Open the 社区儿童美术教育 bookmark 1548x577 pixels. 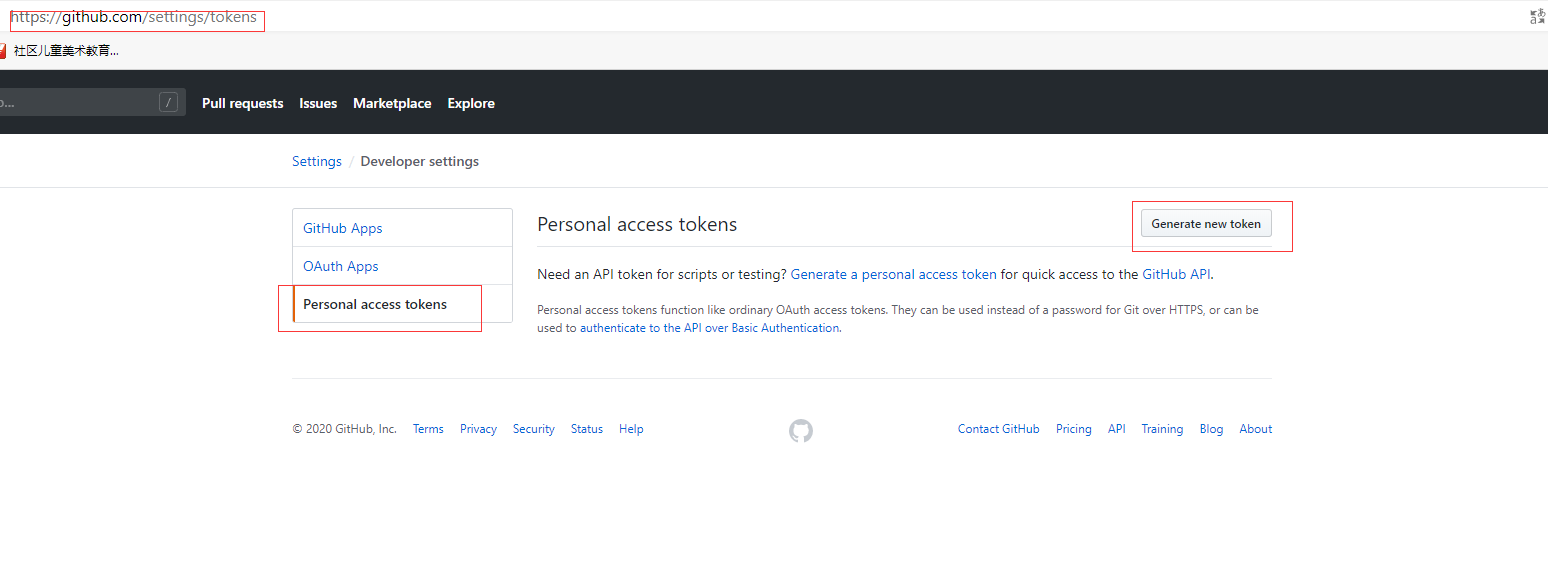coord(60,51)
